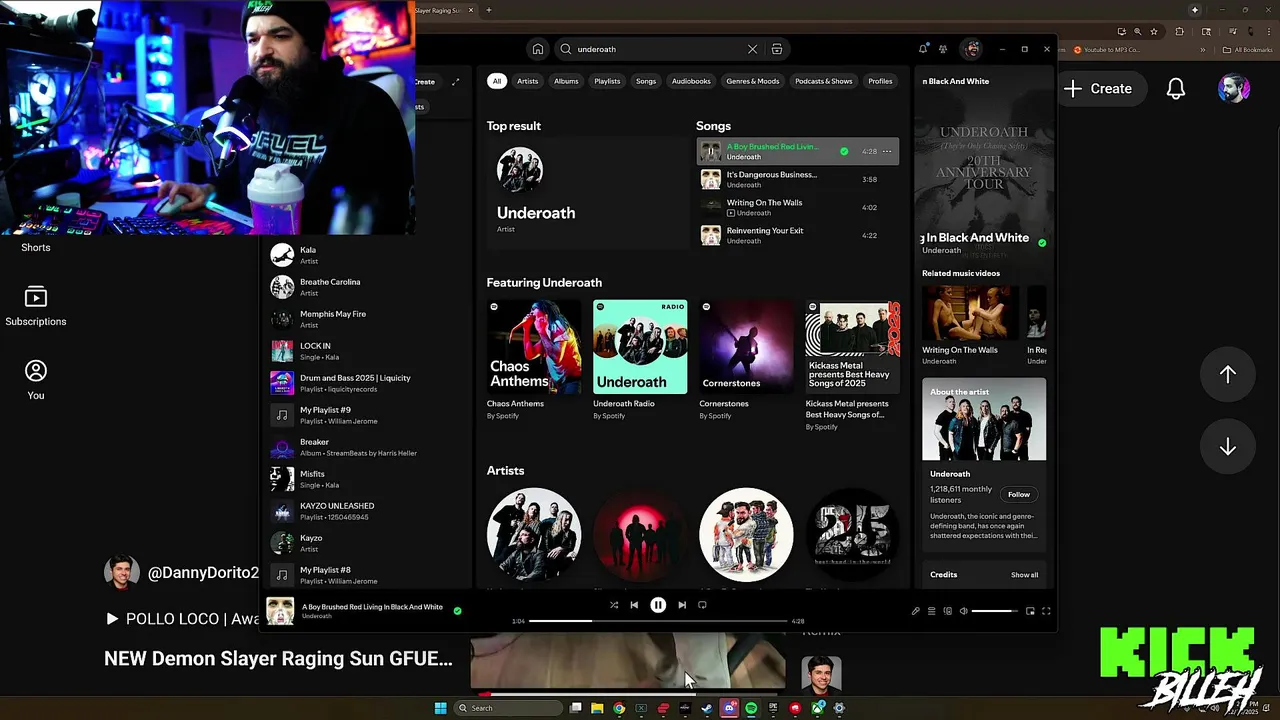
Task: Open YouTube You section
Action: [x=36, y=380]
